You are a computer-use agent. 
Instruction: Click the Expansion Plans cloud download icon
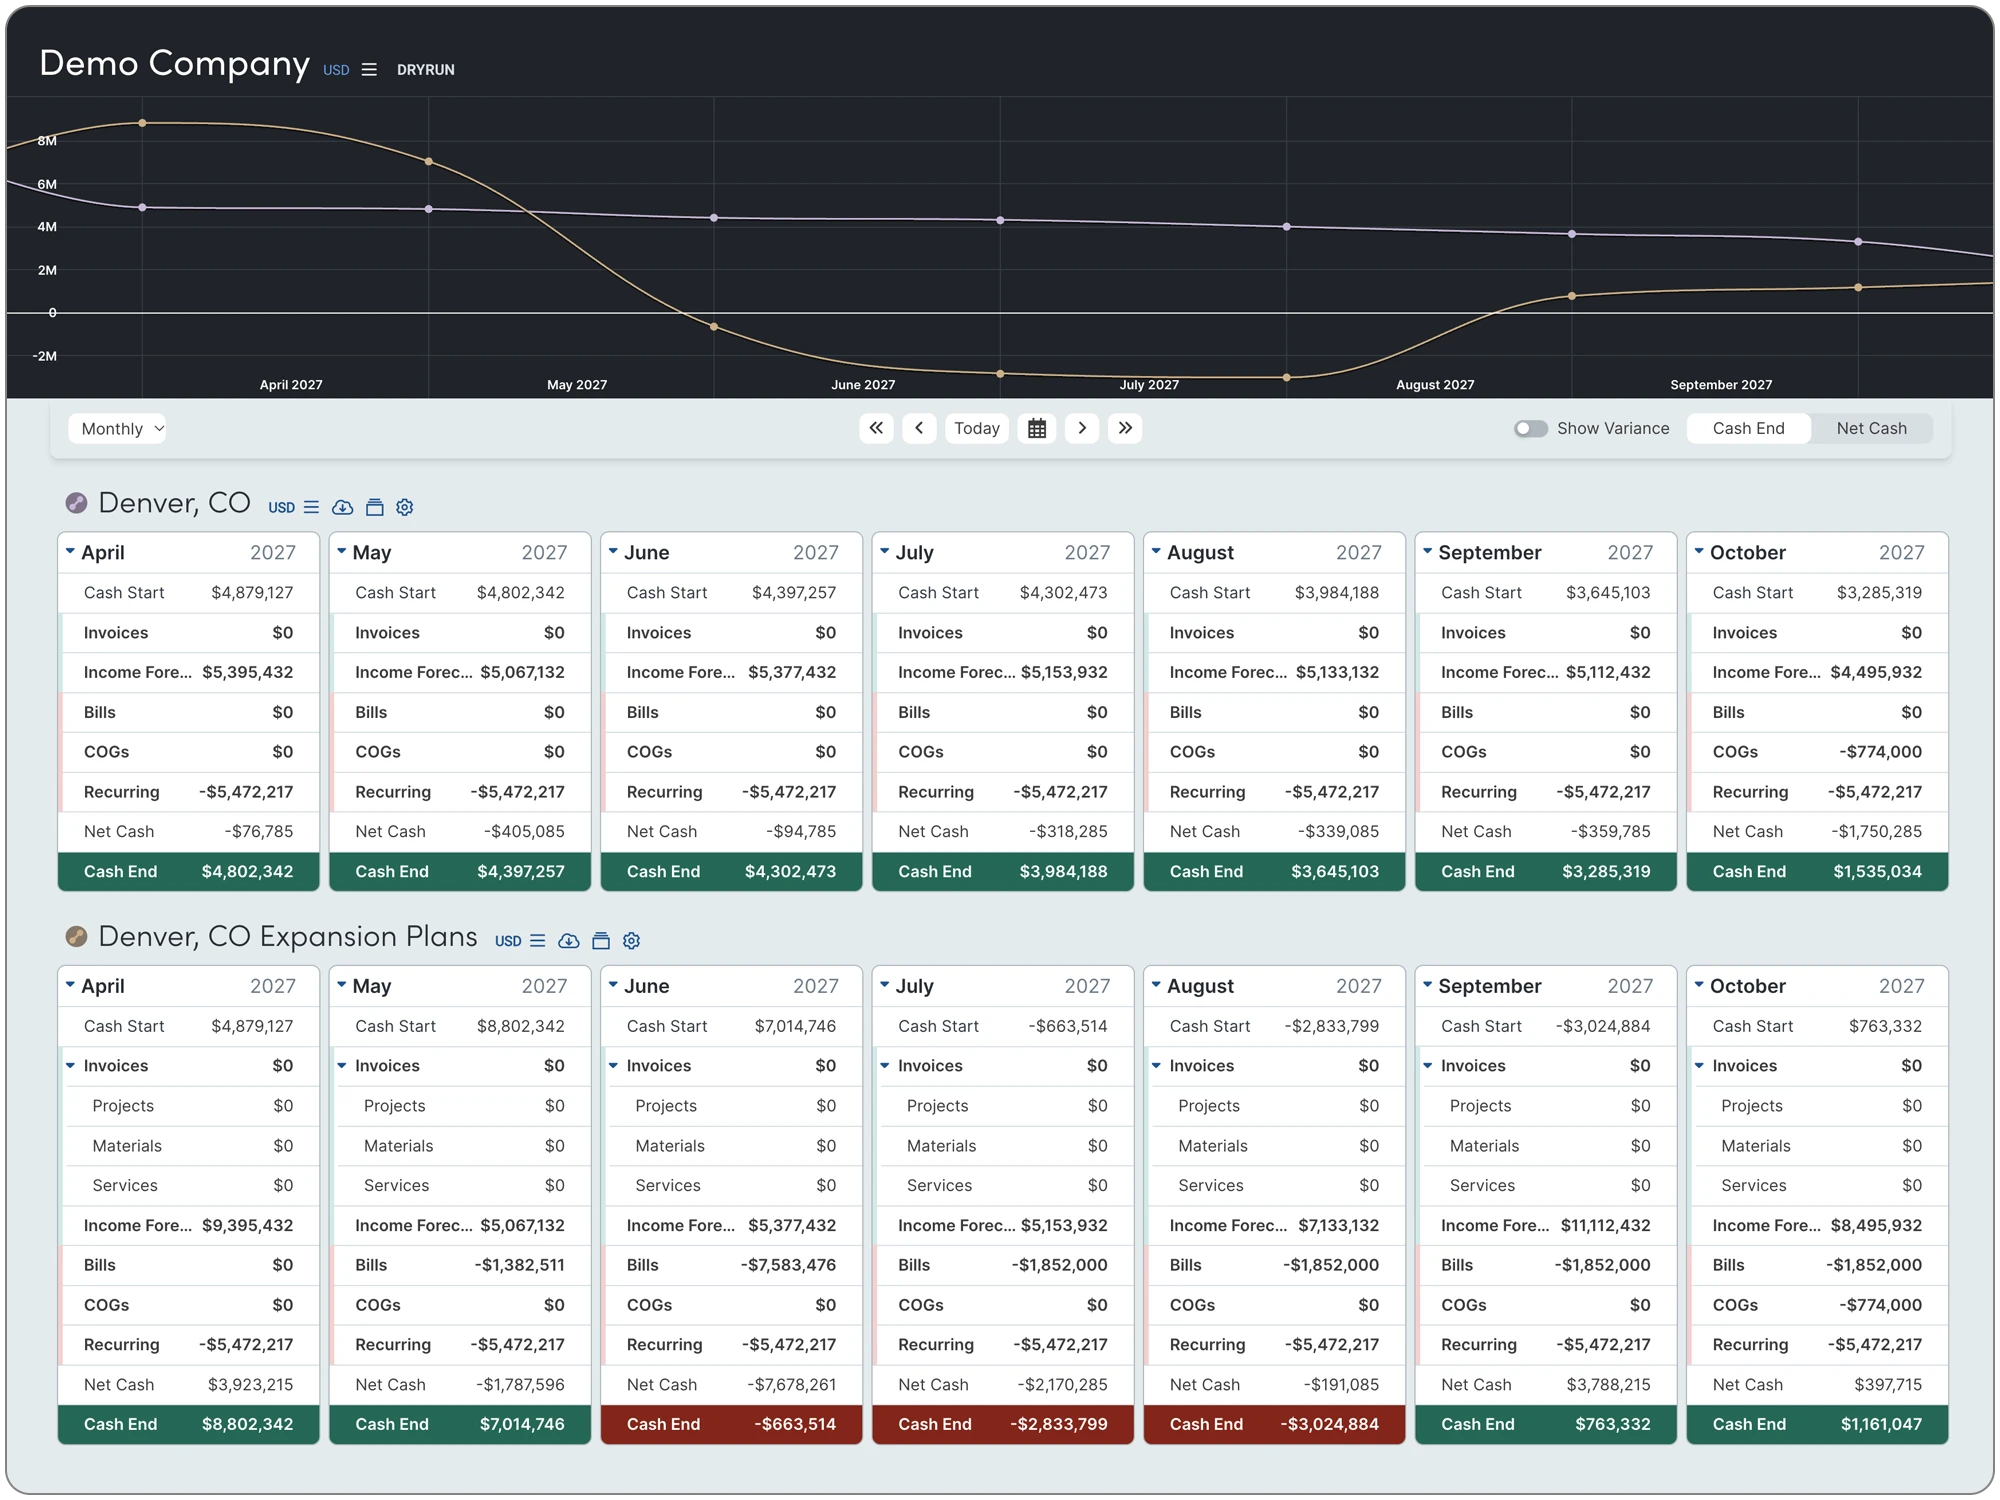click(568, 941)
